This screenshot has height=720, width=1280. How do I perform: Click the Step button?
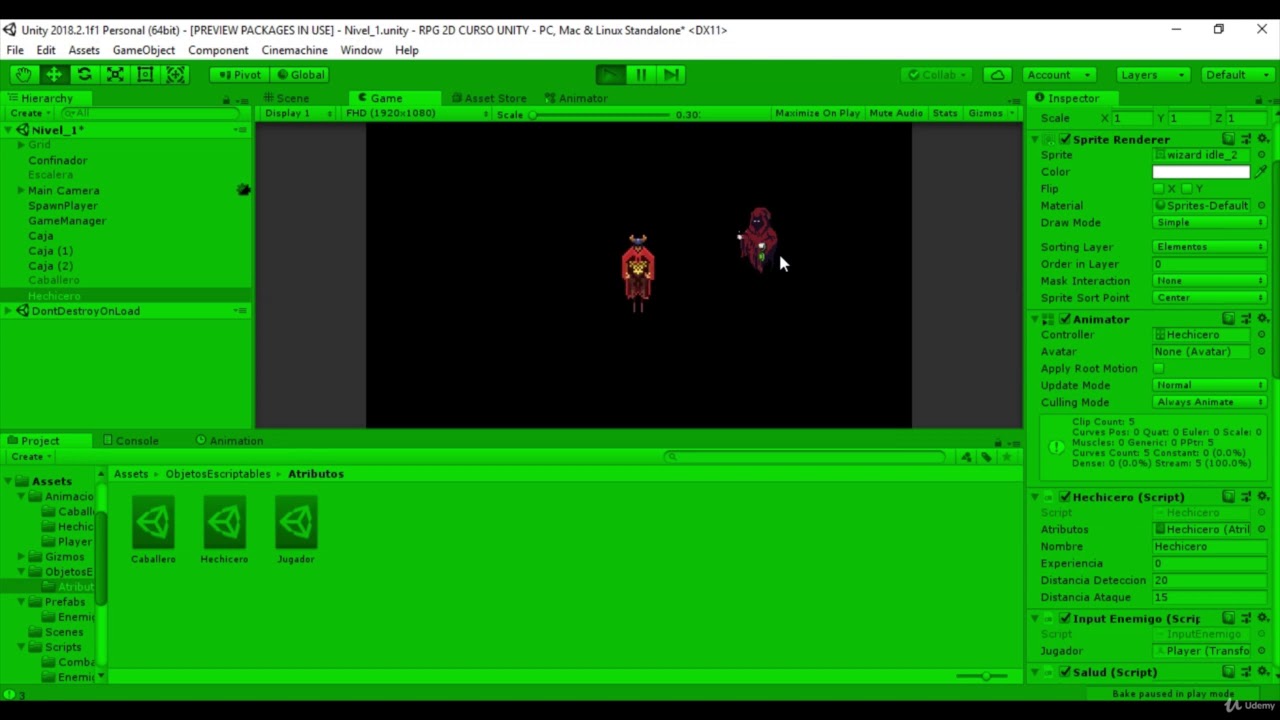pos(671,74)
